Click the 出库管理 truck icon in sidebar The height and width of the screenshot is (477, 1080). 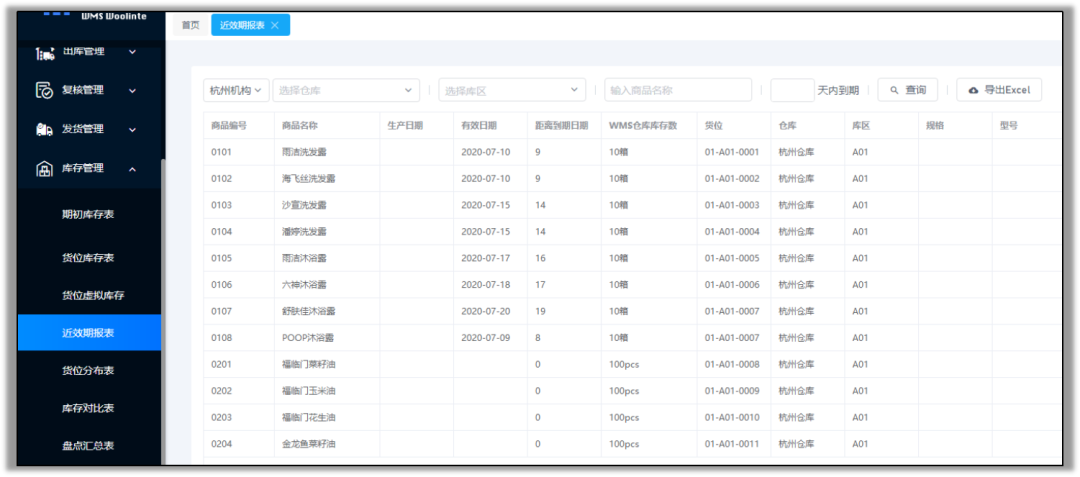click(x=44, y=51)
